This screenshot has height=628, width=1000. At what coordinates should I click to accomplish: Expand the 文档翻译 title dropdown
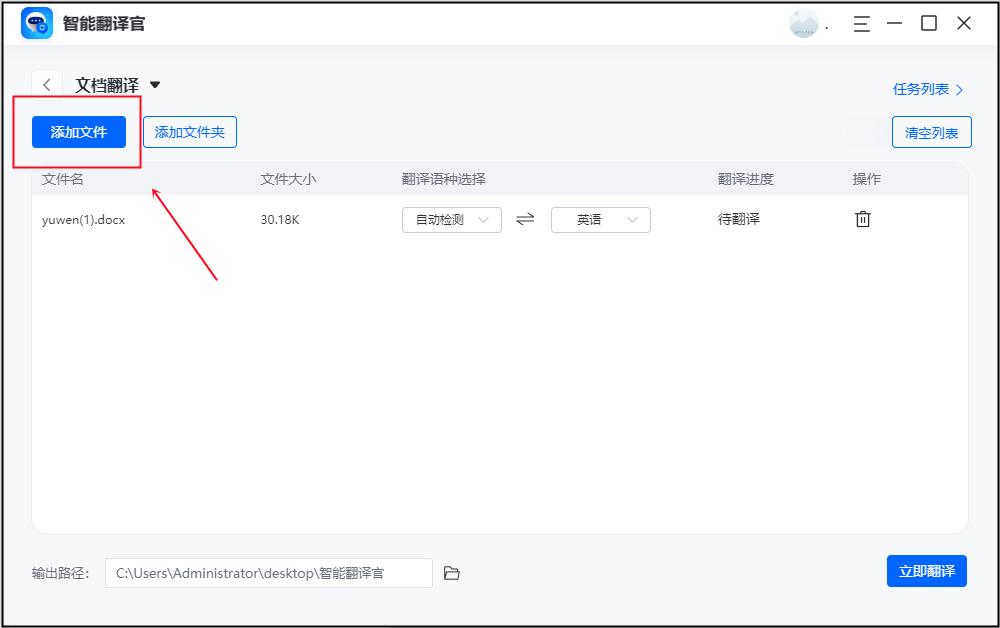154,85
